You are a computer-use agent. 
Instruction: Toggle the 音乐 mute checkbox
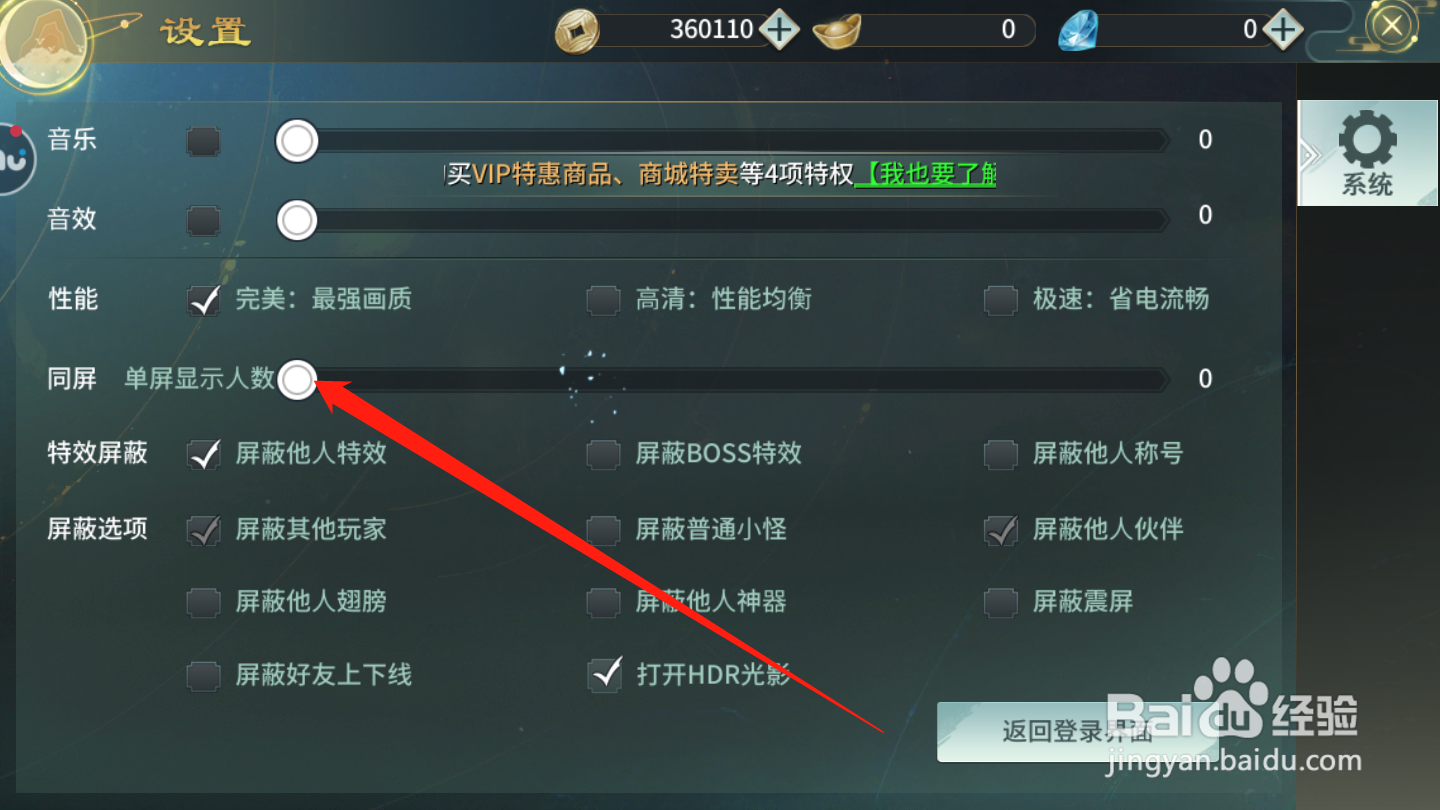204,141
